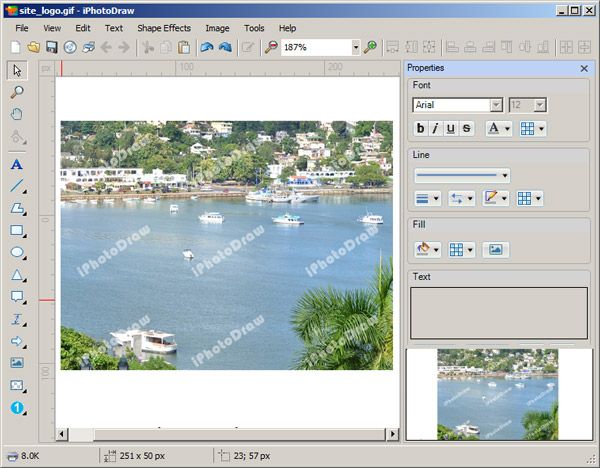Image resolution: width=600 pixels, height=468 pixels.
Task: Toggle bold font style
Action: coord(421,128)
